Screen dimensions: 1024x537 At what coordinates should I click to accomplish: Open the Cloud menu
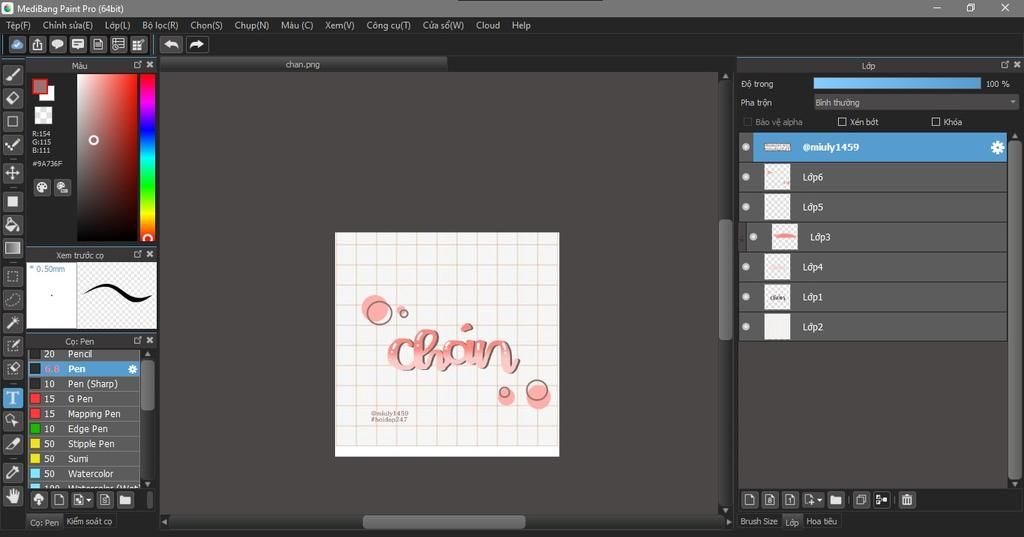coord(488,25)
